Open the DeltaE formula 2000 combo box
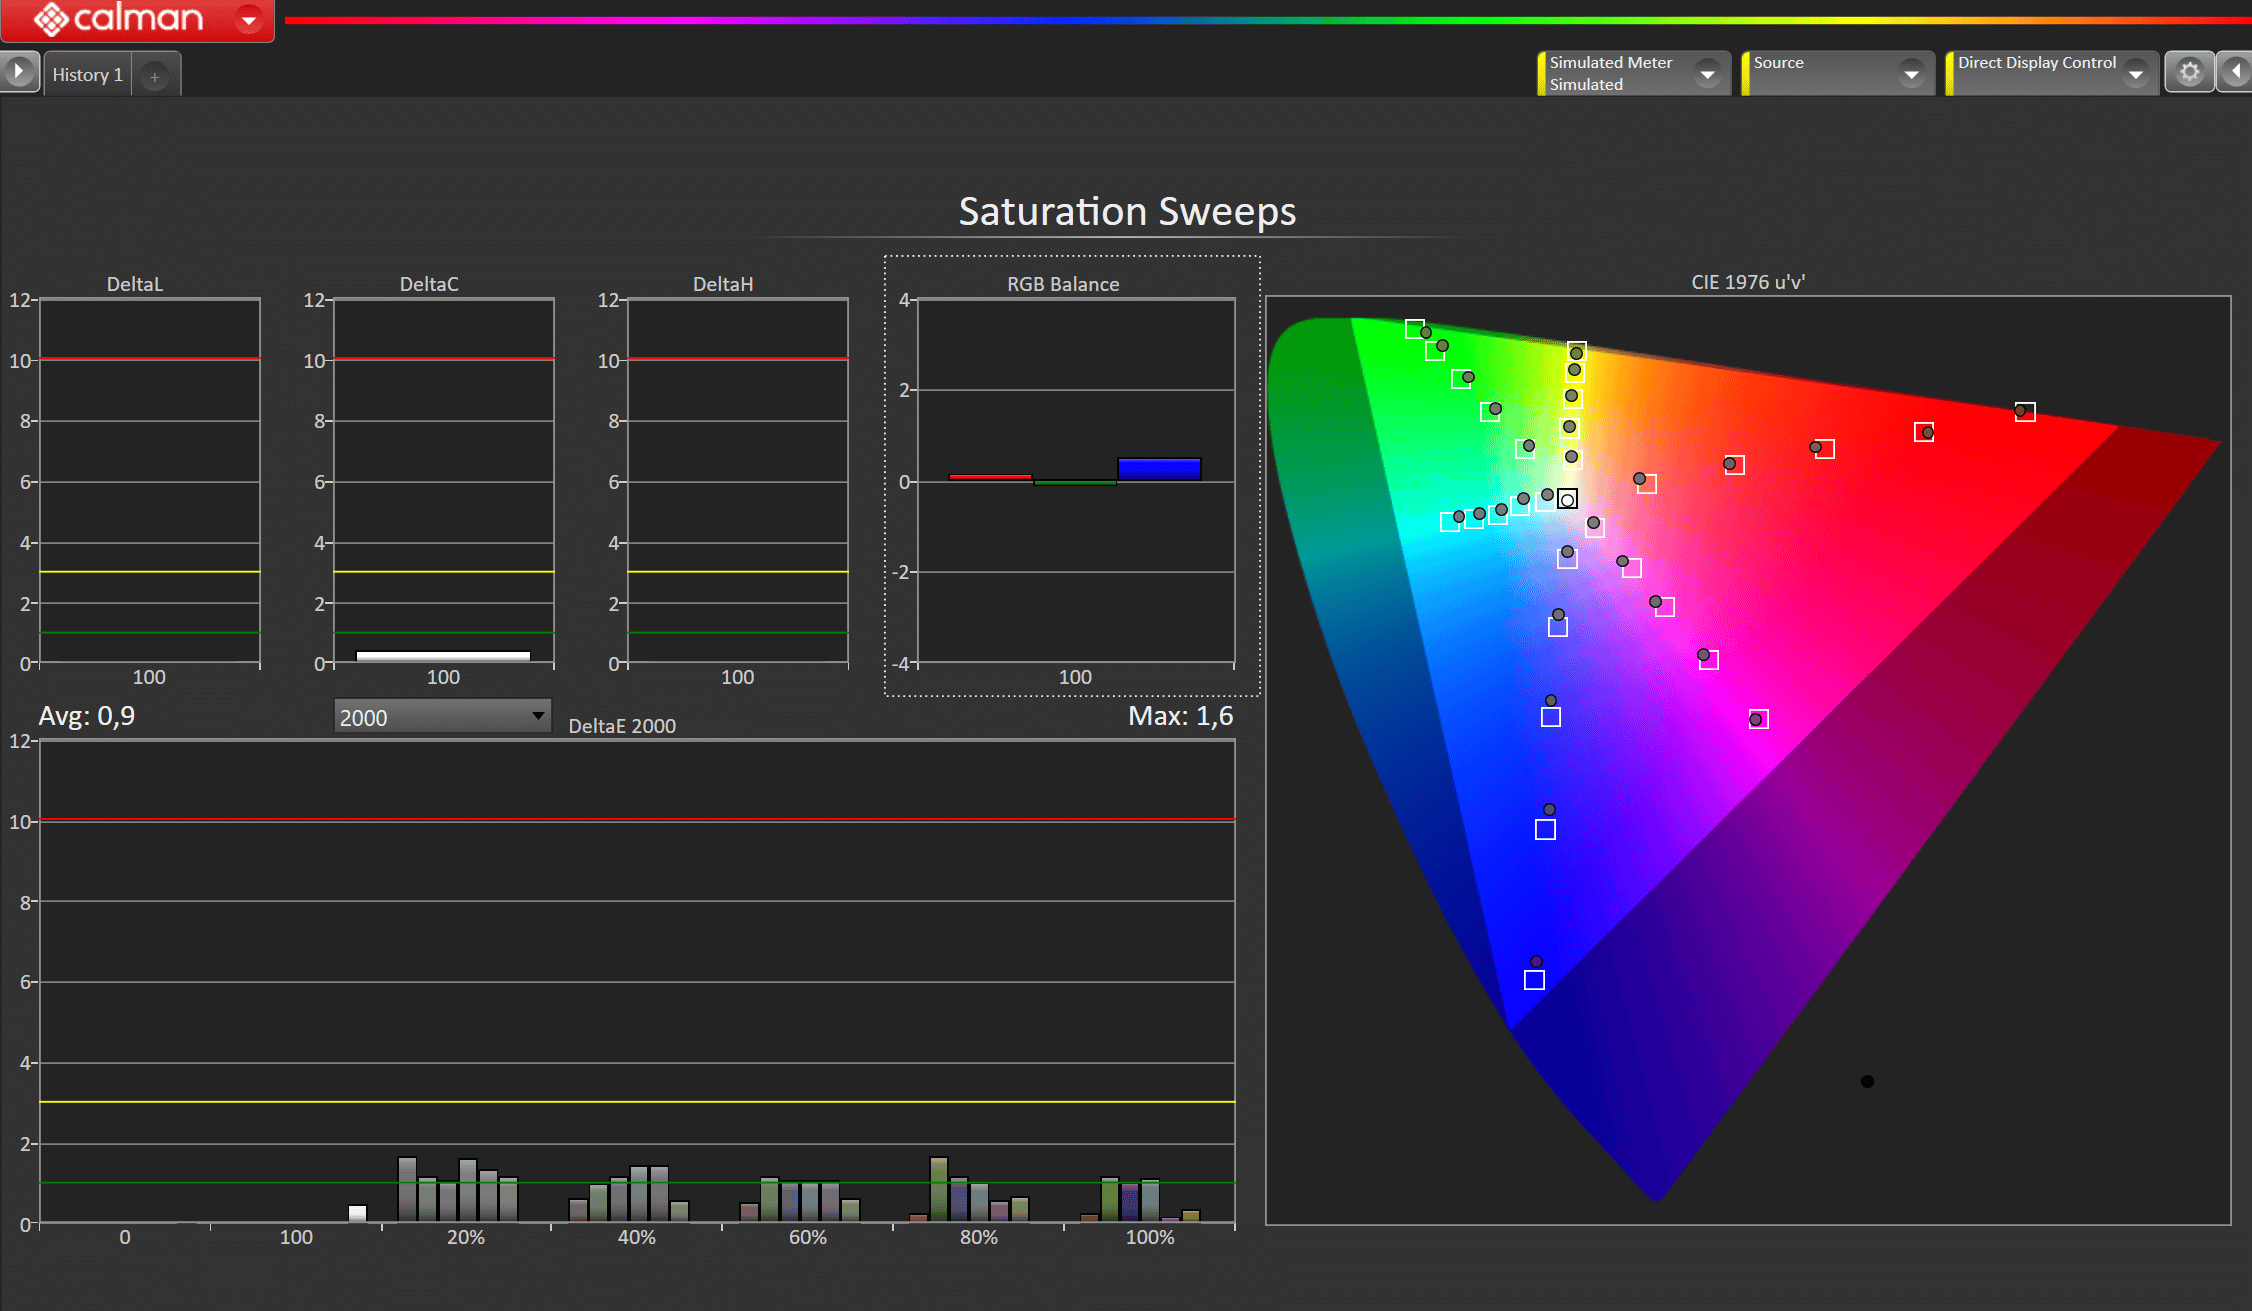 tap(442, 717)
